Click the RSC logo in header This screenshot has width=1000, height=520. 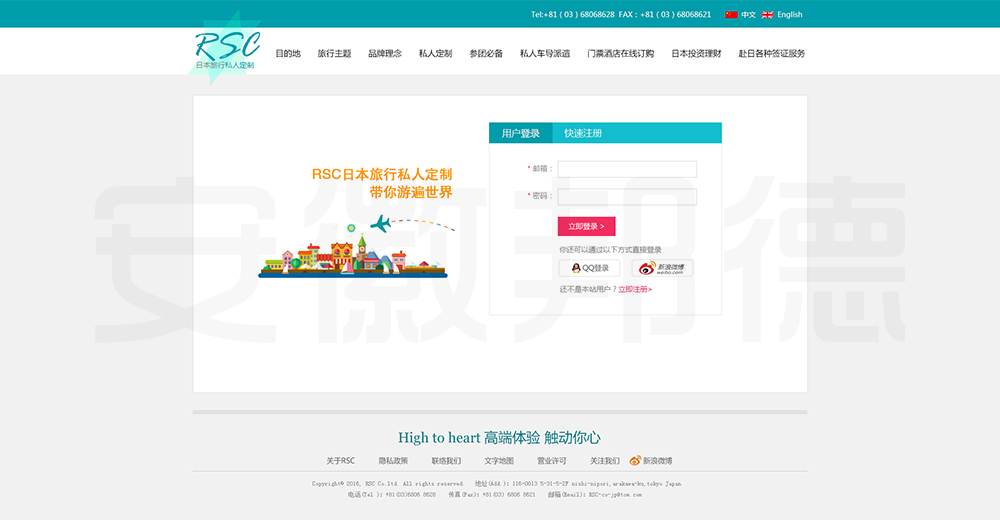[226, 50]
